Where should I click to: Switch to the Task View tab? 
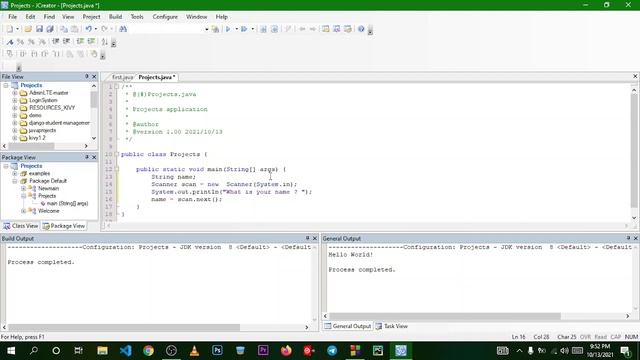click(391, 326)
